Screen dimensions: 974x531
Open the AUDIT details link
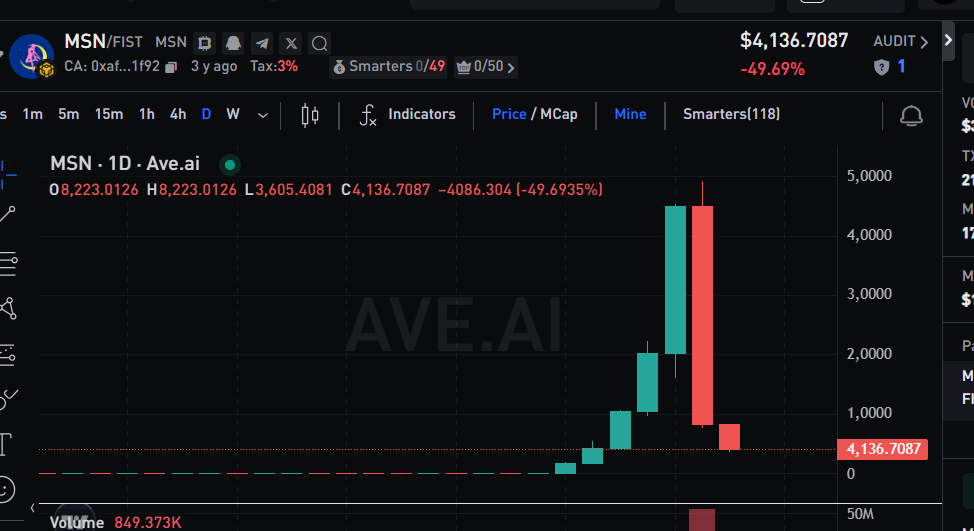(x=901, y=42)
